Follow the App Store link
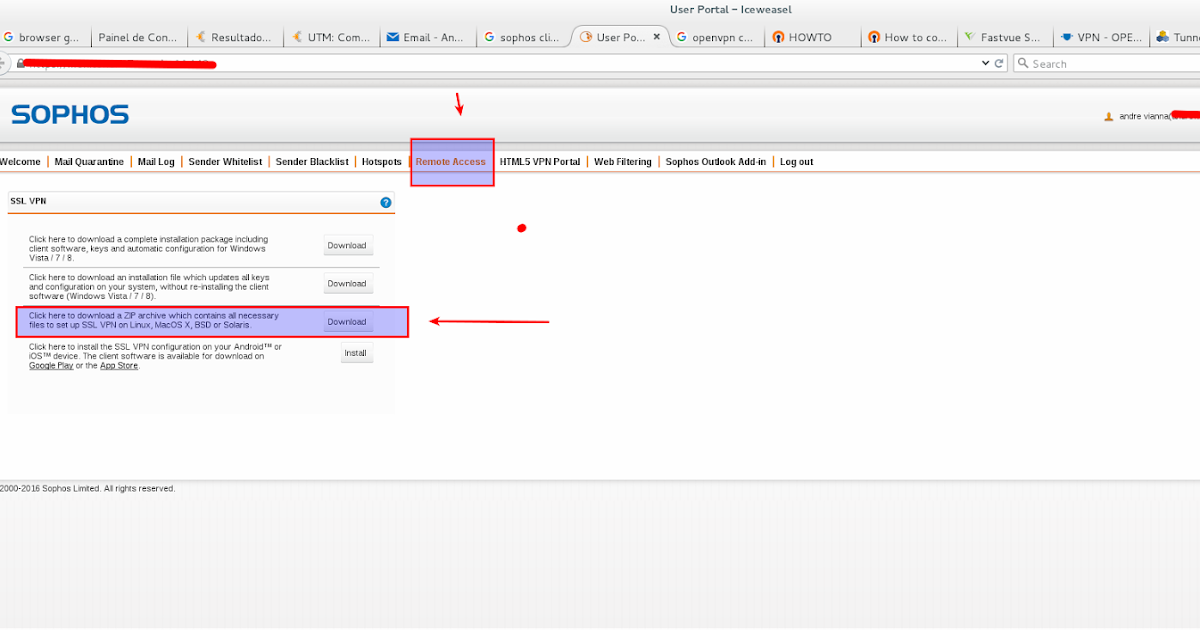1200x630 pixels. point(119,366)
